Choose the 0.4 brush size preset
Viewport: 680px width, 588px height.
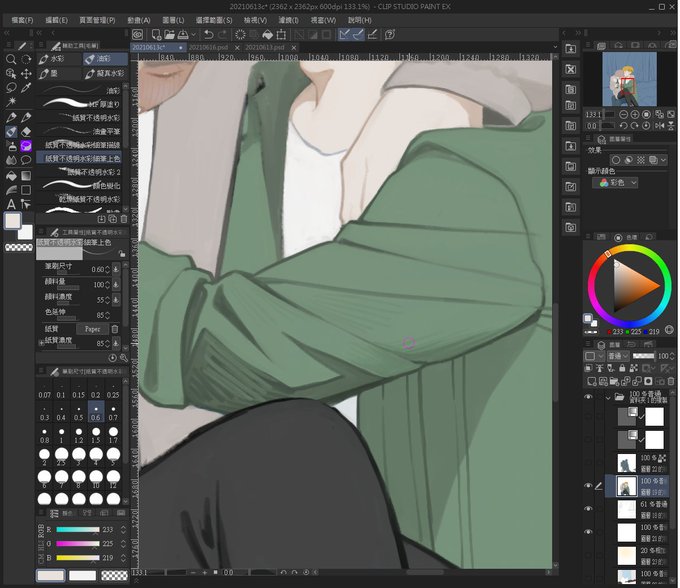click(x=61, y=414)
